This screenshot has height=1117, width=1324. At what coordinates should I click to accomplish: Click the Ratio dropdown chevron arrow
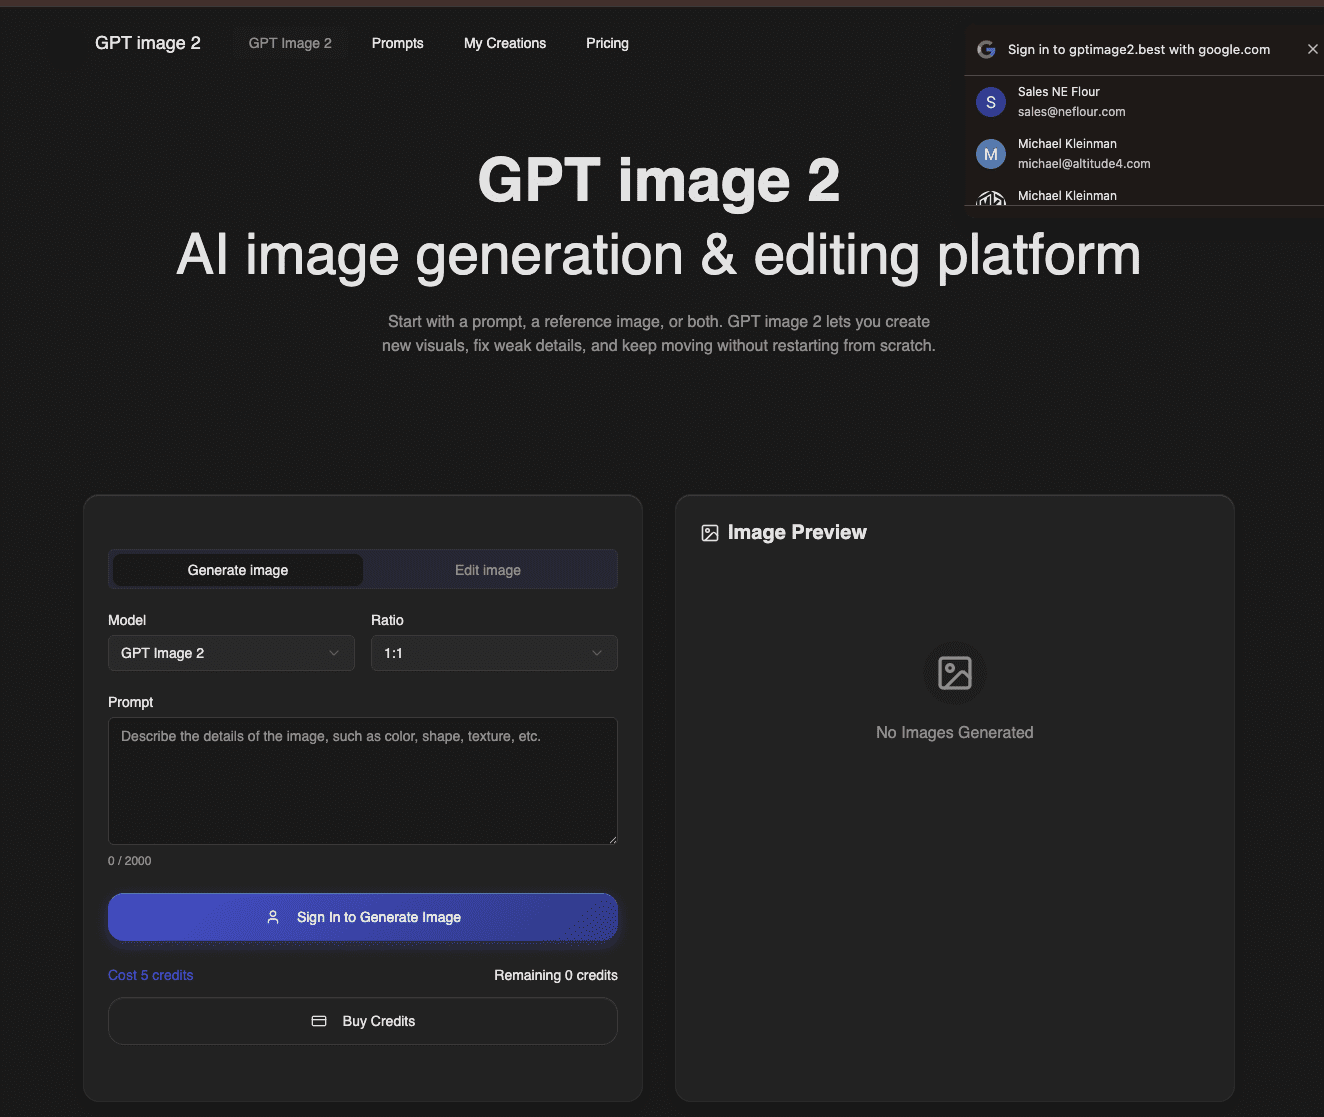point(597,653)
